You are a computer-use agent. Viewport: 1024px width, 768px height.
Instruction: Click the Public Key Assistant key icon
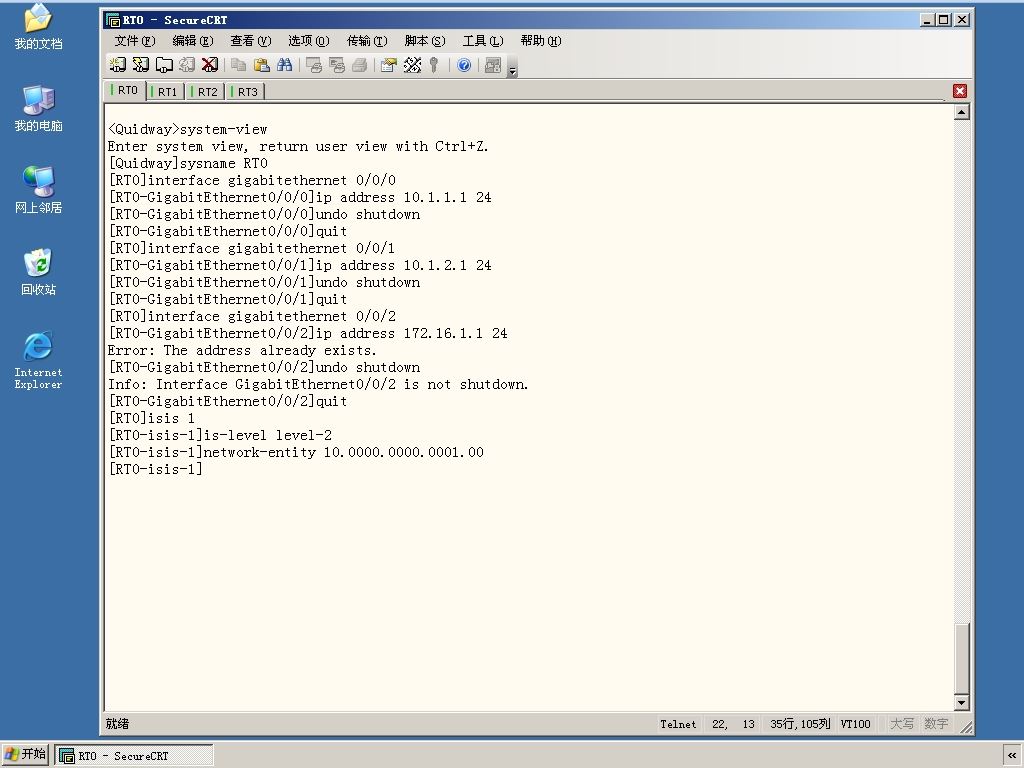[x=434, y=65]
